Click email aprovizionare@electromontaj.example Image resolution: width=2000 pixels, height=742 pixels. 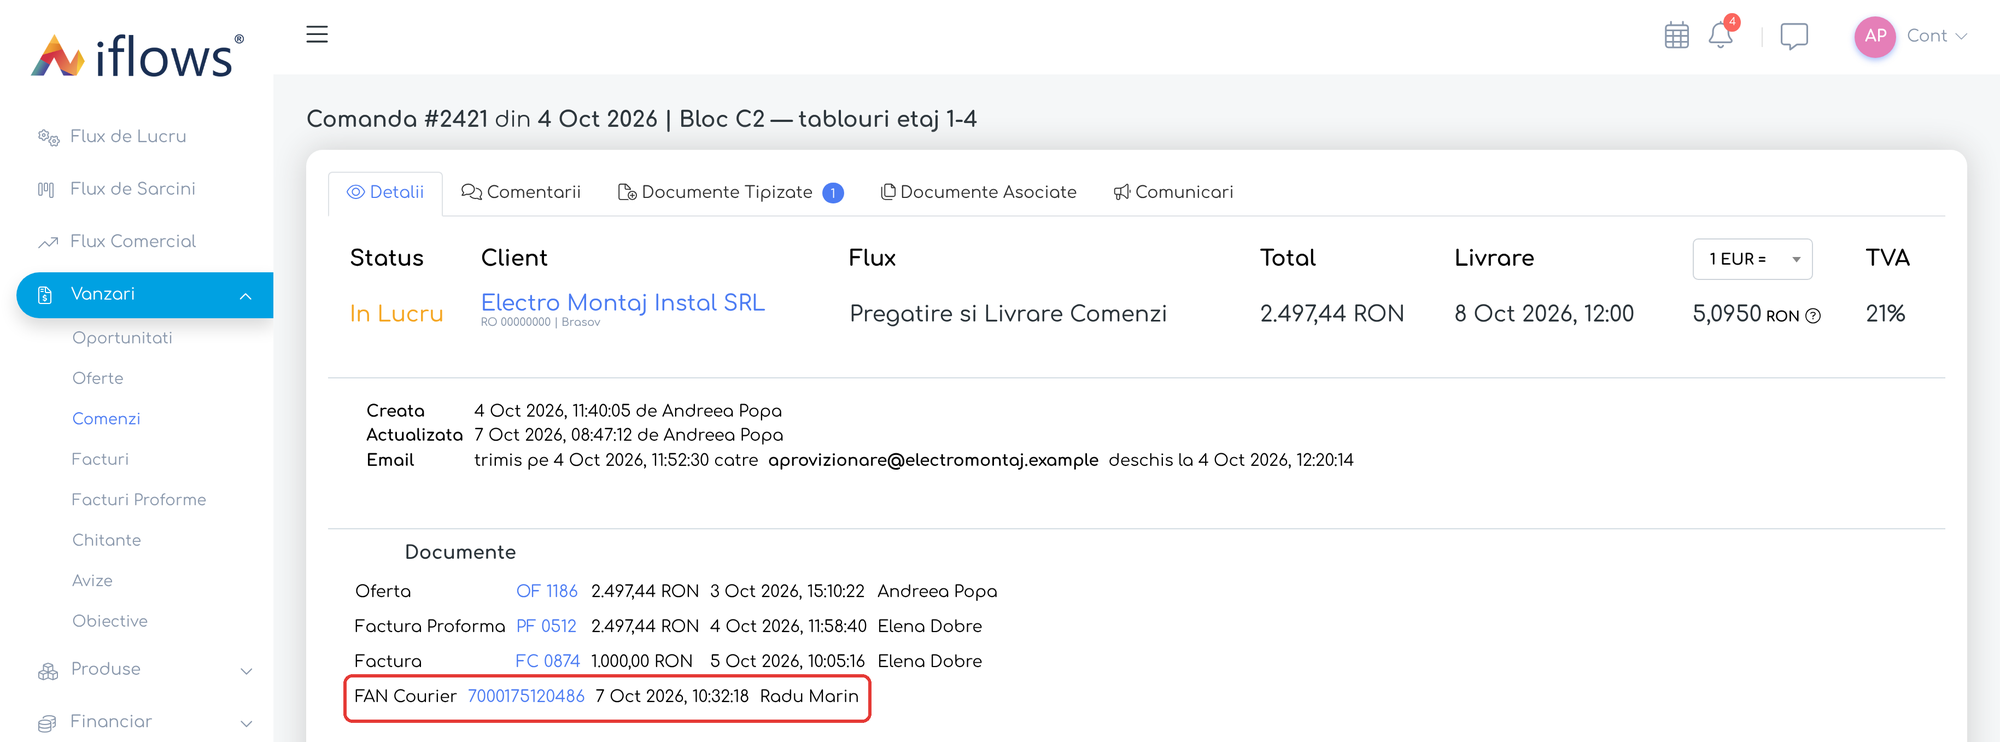(x=933, y=460)
